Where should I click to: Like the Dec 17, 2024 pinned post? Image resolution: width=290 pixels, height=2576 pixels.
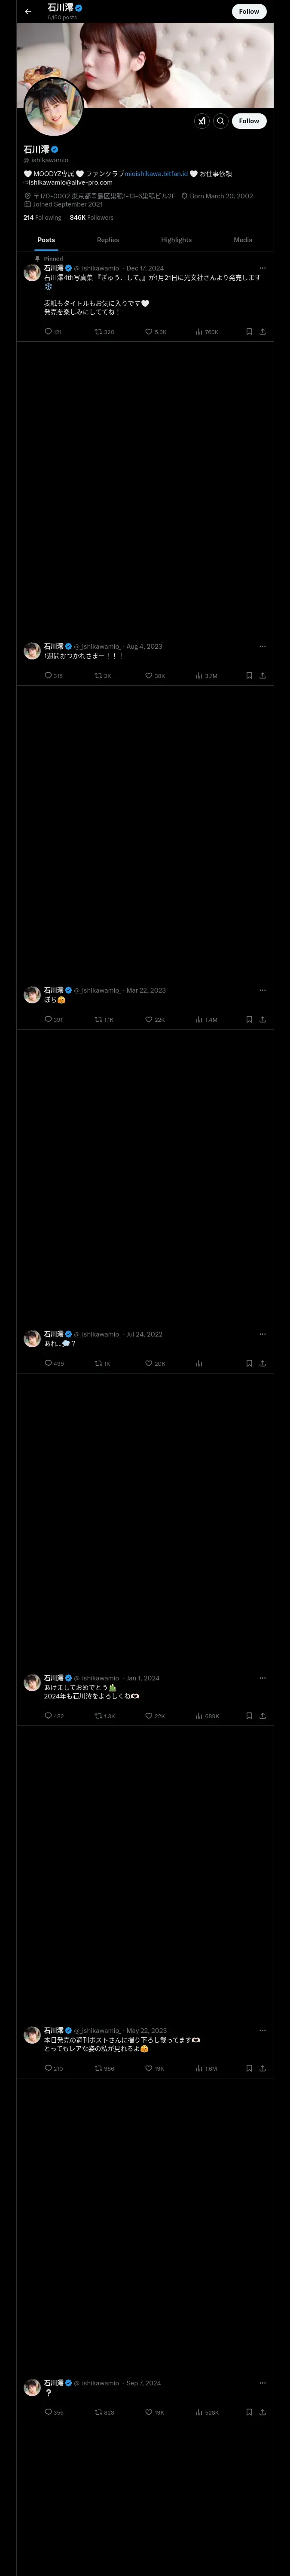click(x=149, y=332)
